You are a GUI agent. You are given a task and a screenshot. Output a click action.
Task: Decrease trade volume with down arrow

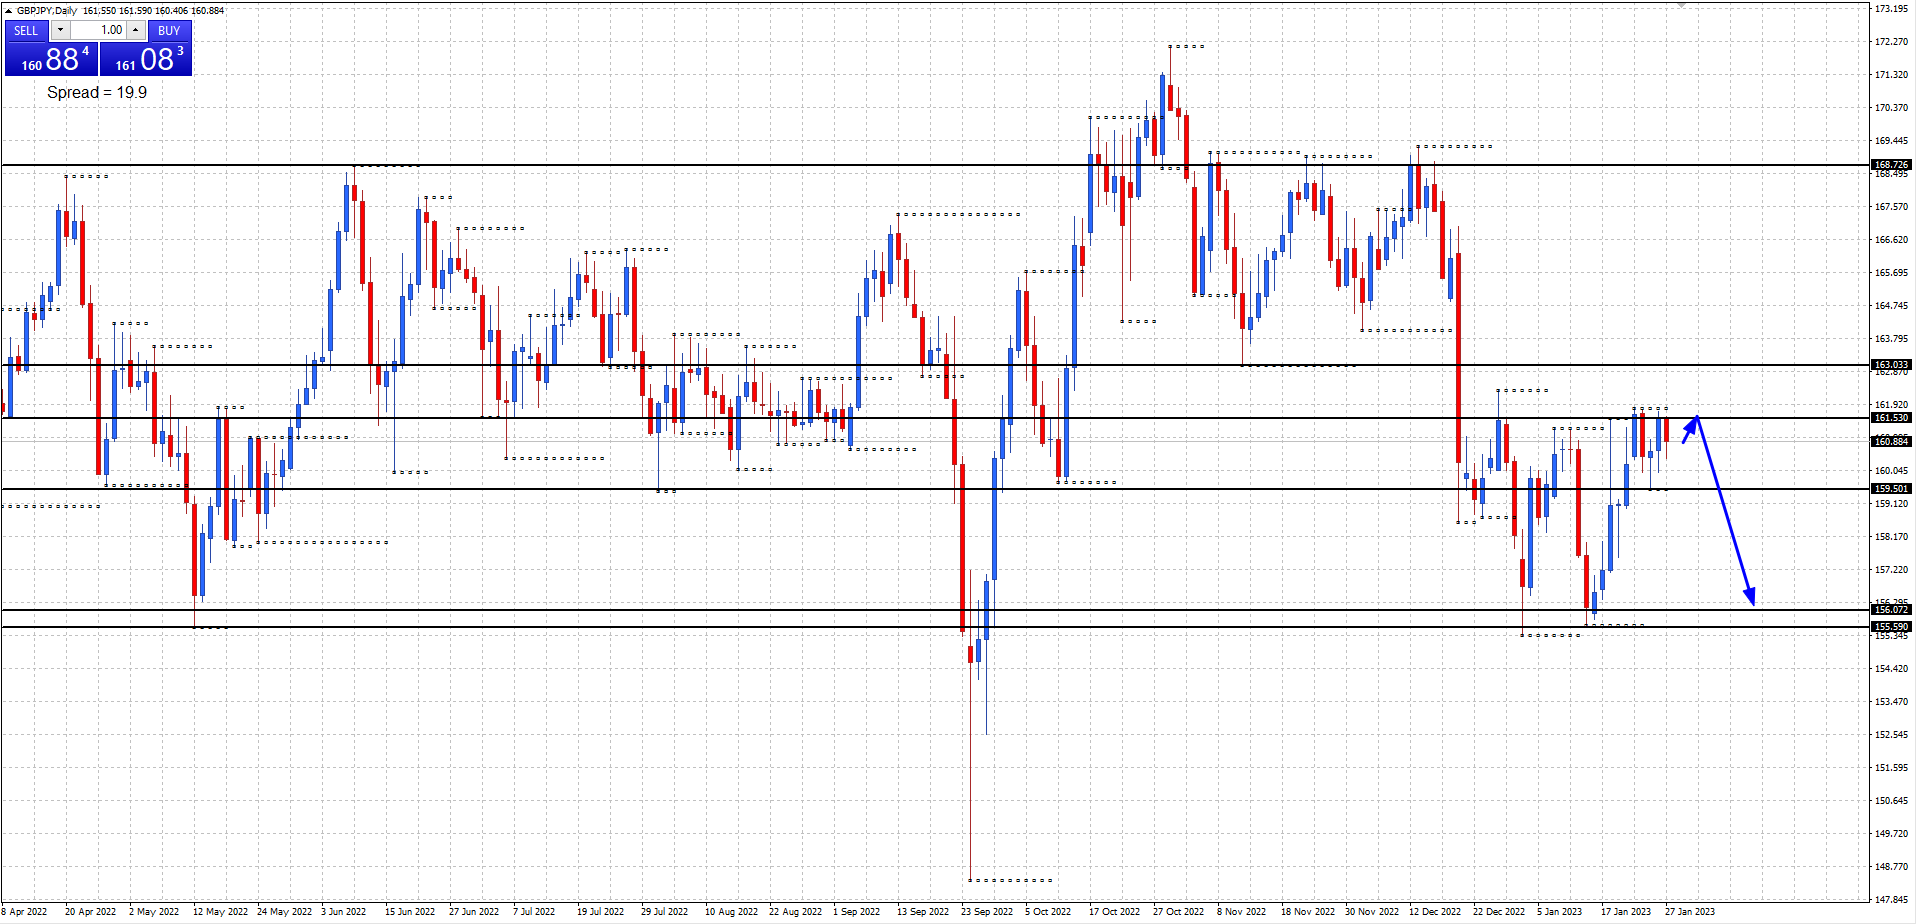tap(60, 30)
